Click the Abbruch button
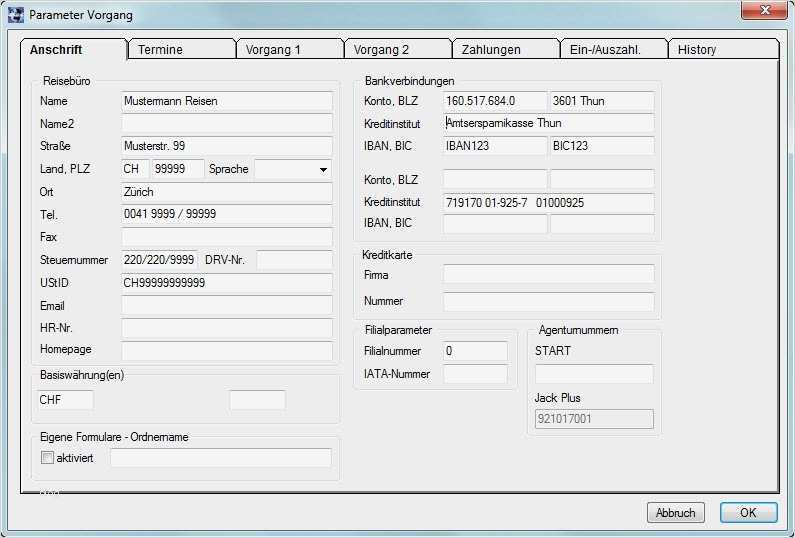 [675, 513]
